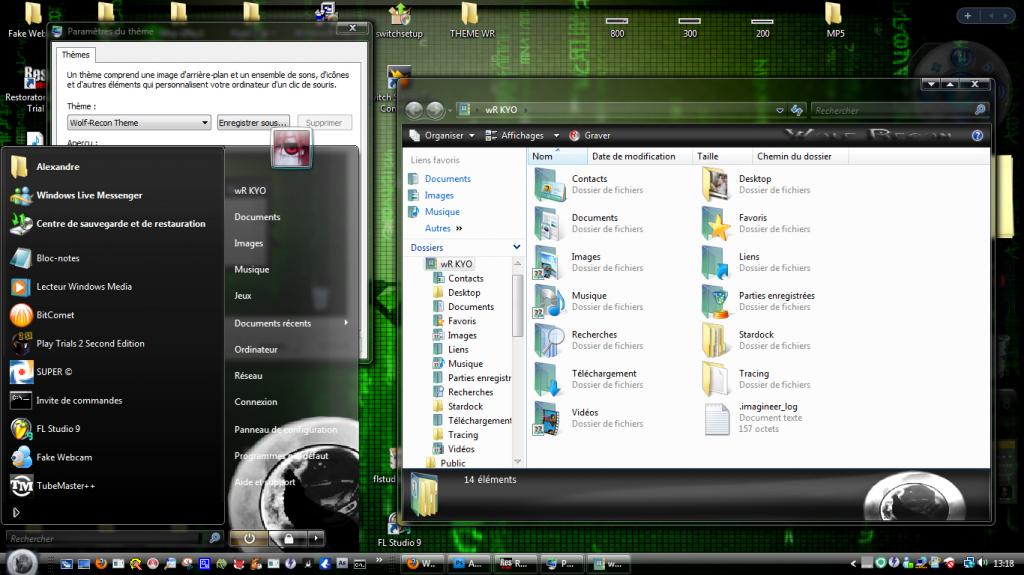Sort by the Taille column header
Screen dimensions: 1024x575
point(722,156)
